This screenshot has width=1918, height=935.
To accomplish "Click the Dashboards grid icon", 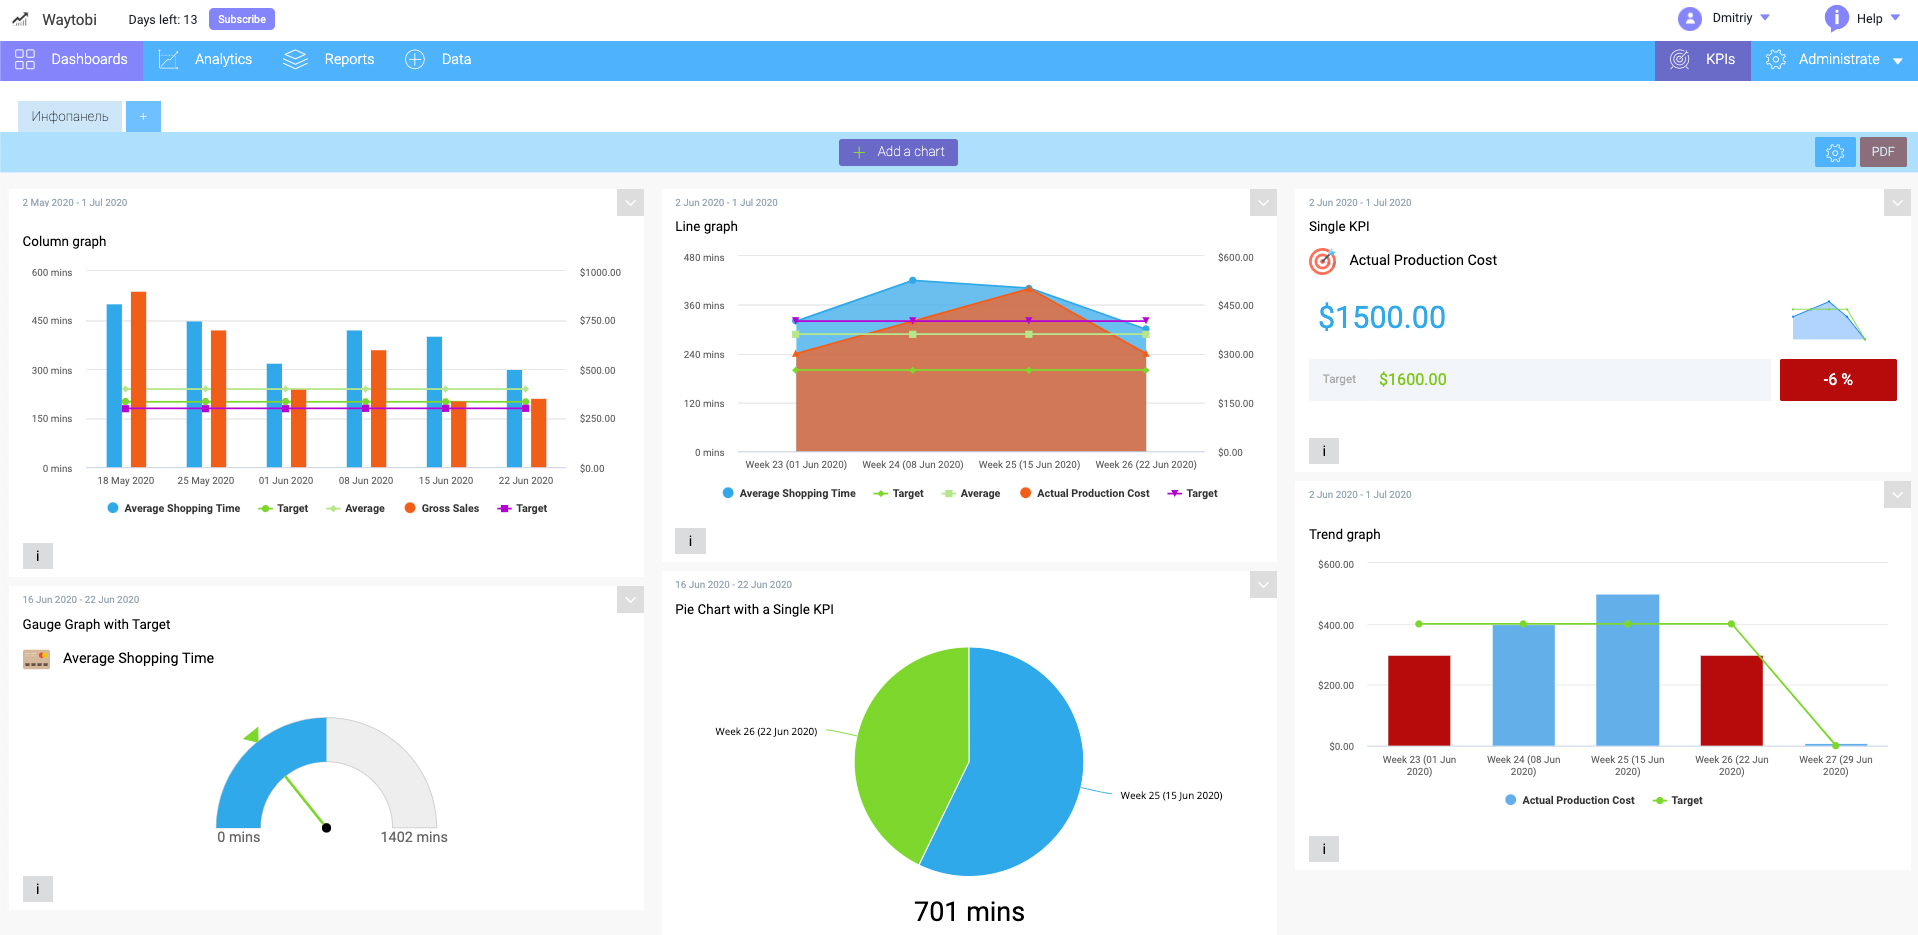I will [x=25, y=60].
